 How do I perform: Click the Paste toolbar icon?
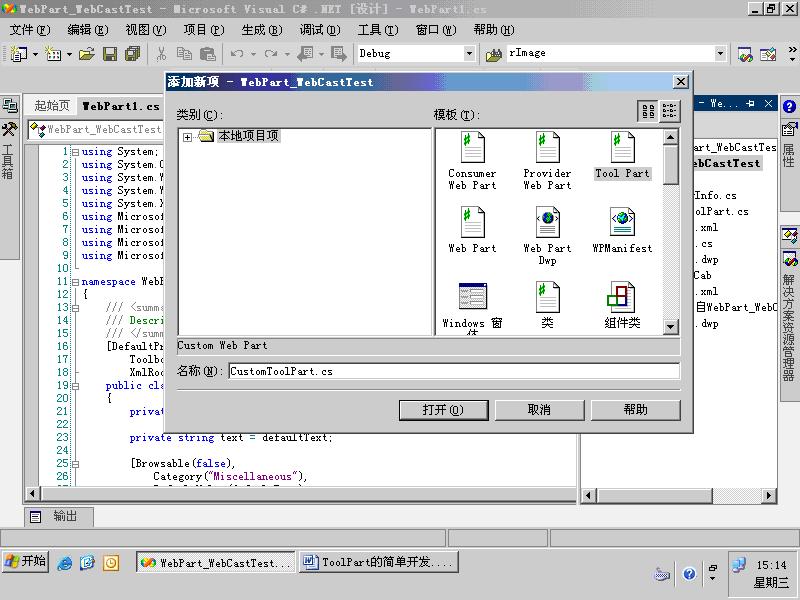pos(207,53)
